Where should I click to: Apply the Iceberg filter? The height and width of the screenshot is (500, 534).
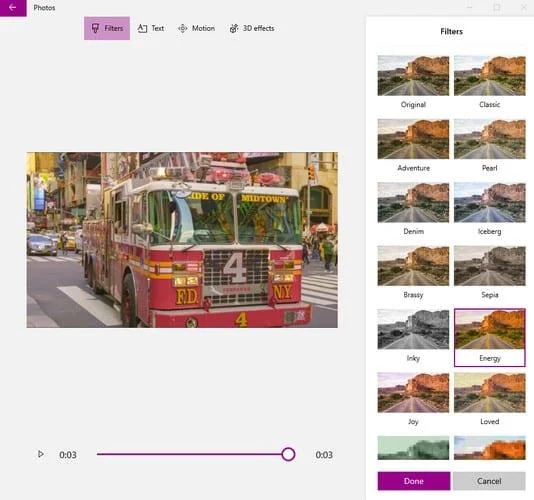489,202
